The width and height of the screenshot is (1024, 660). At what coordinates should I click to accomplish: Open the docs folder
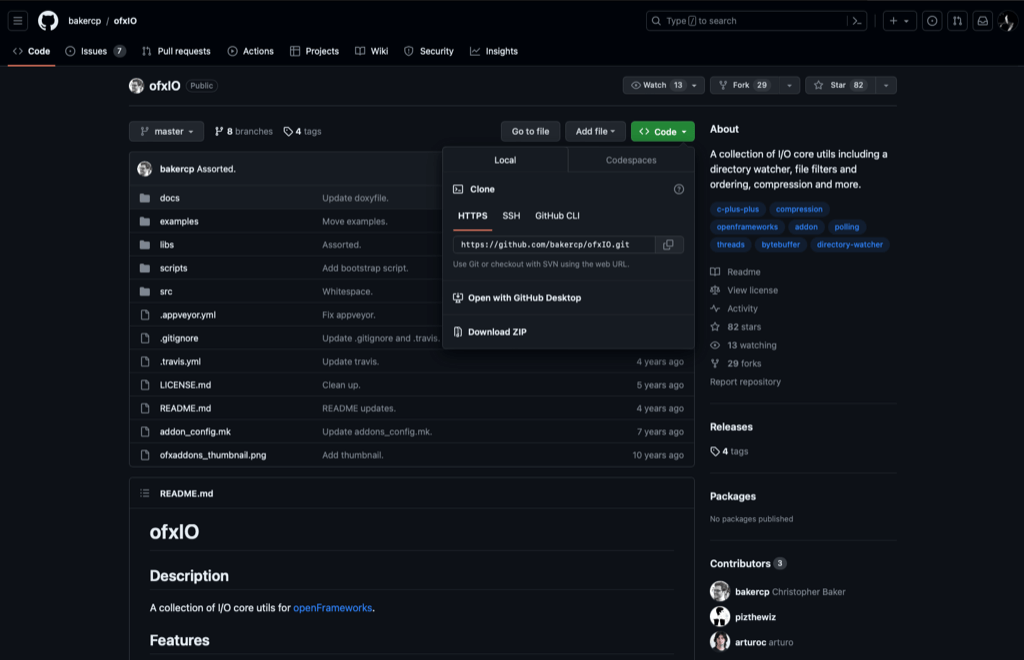pos(170,198)
